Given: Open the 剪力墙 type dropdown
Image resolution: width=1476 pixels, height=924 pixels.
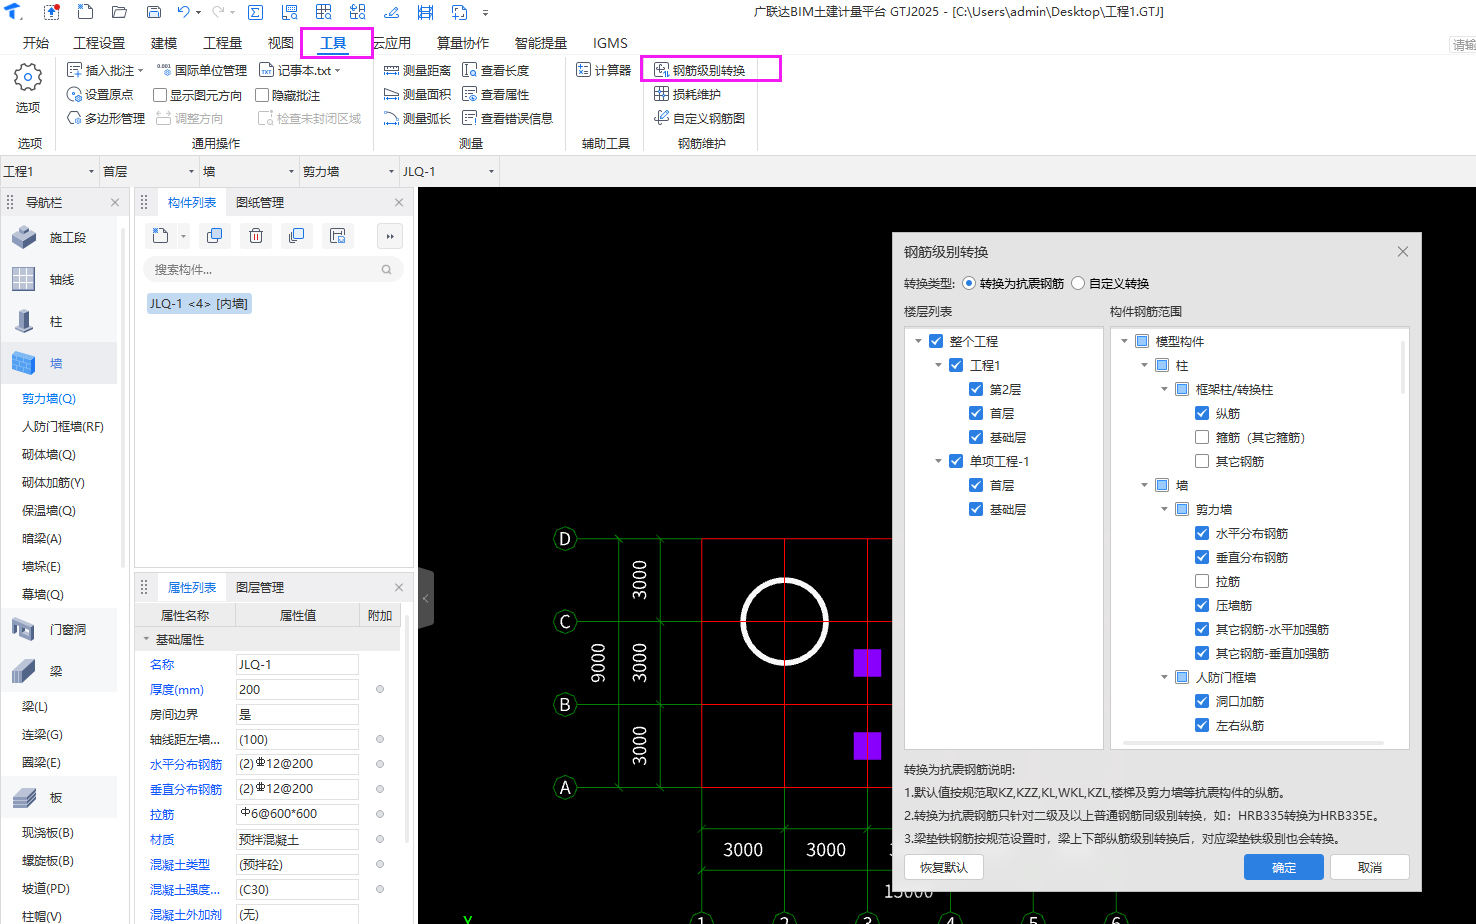Looking at the screenshot, I should click(349, 171).
